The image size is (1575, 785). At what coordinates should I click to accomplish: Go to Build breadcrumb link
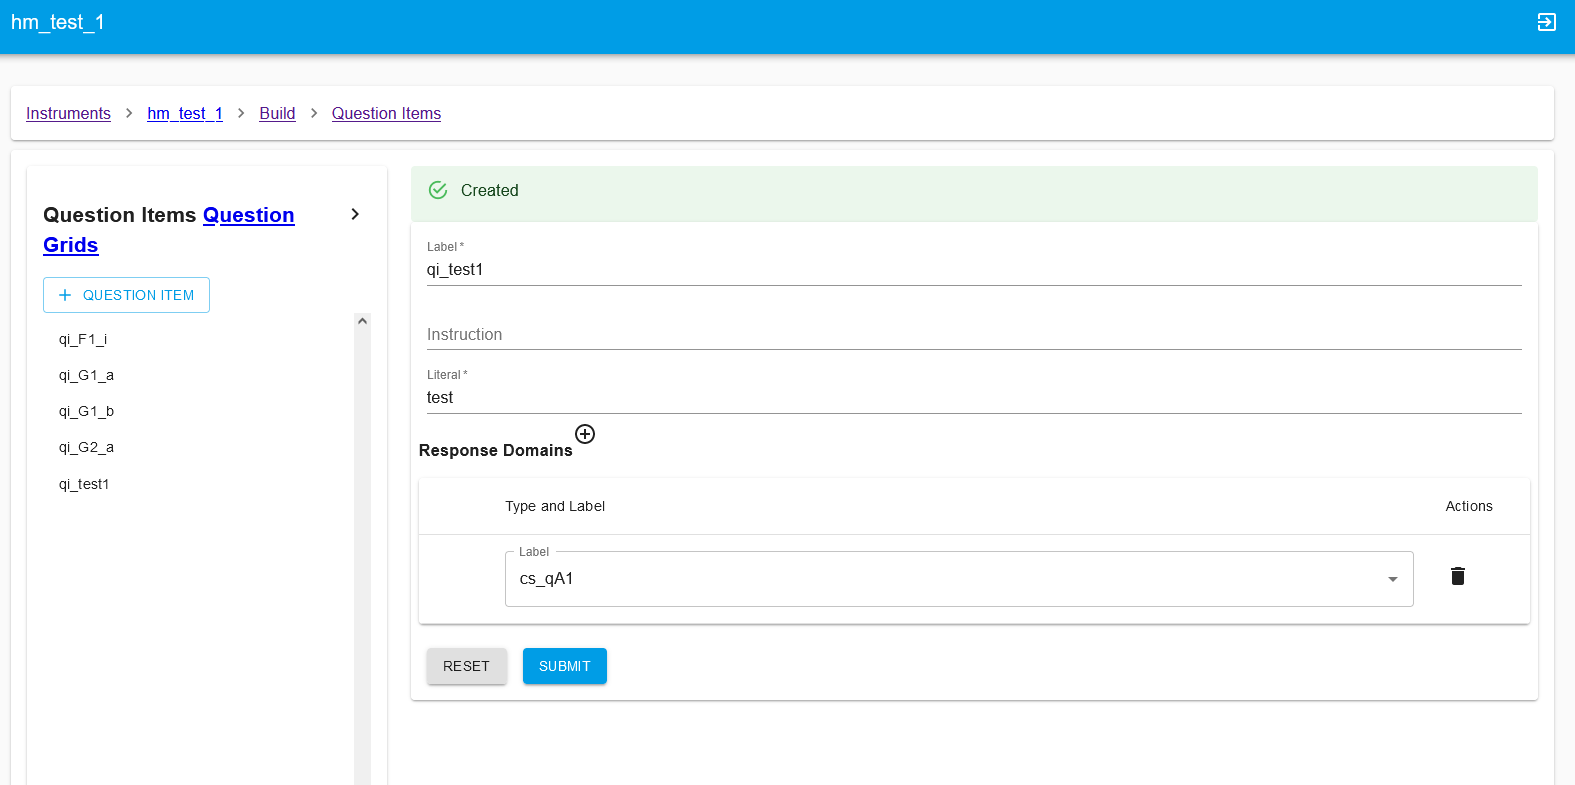[x=277, y=113]
